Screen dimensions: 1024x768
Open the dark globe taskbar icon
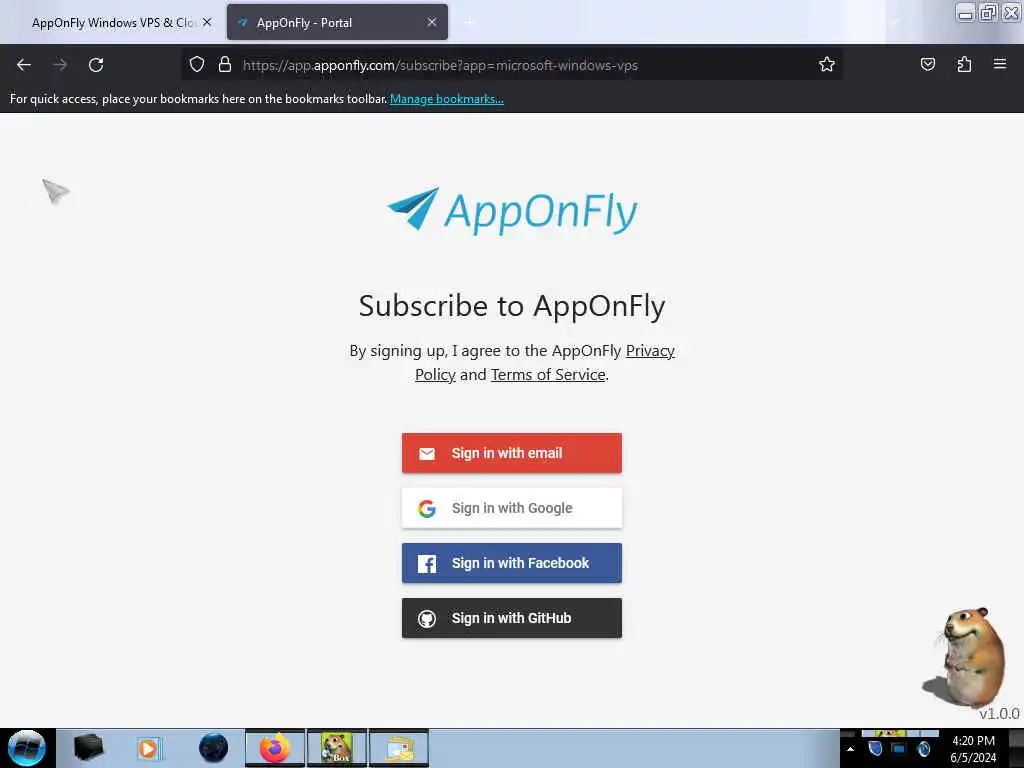click(213, 748)
